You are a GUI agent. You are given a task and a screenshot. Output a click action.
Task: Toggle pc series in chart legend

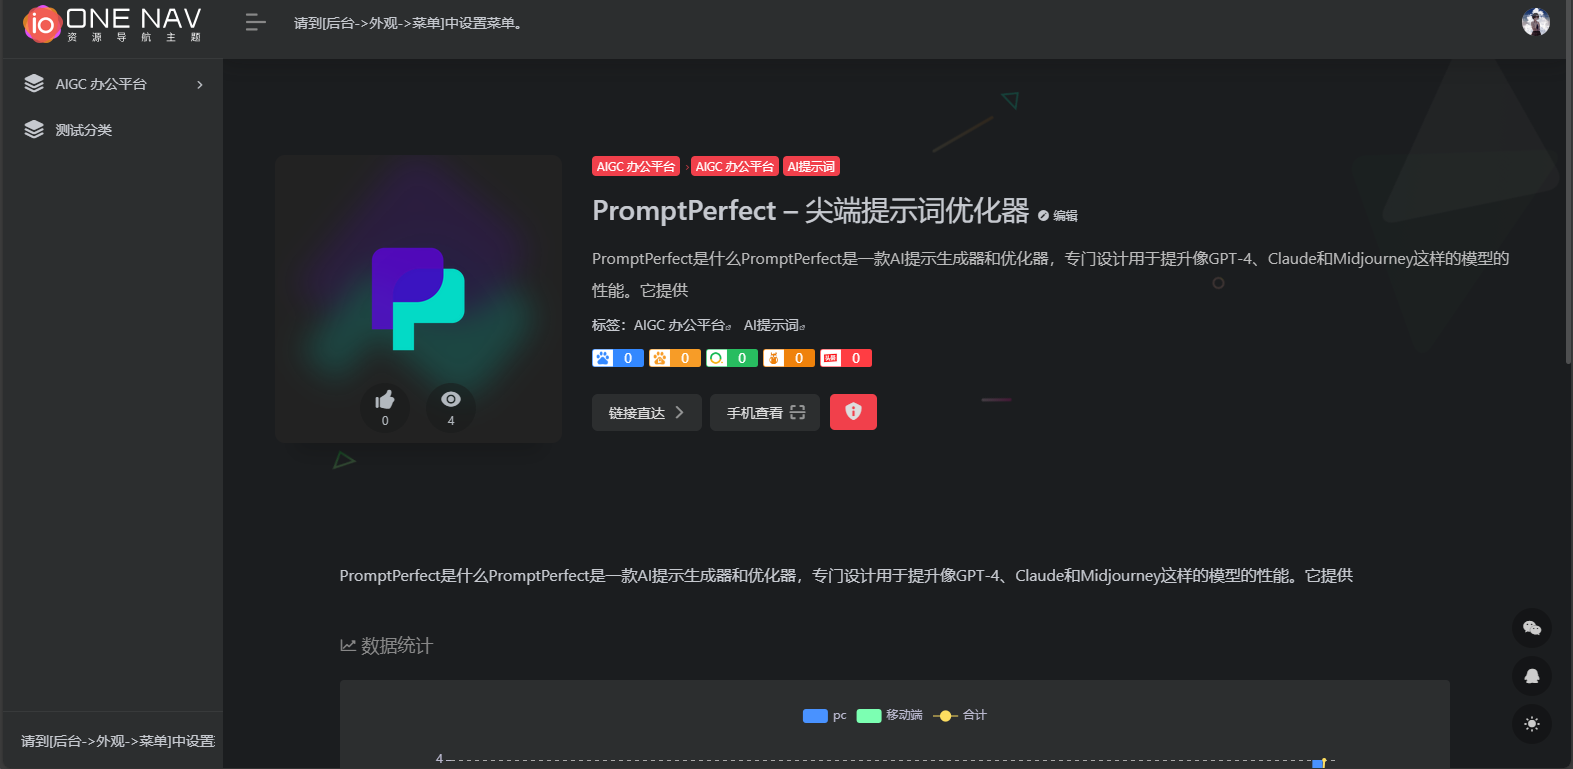click(825, 715)
